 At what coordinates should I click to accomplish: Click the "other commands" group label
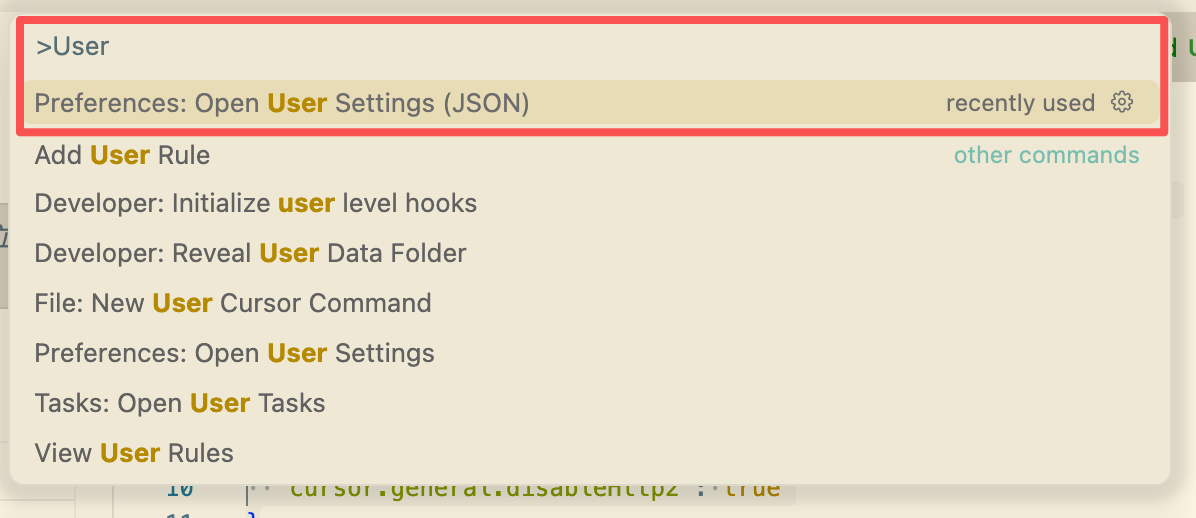point(1046,155)
